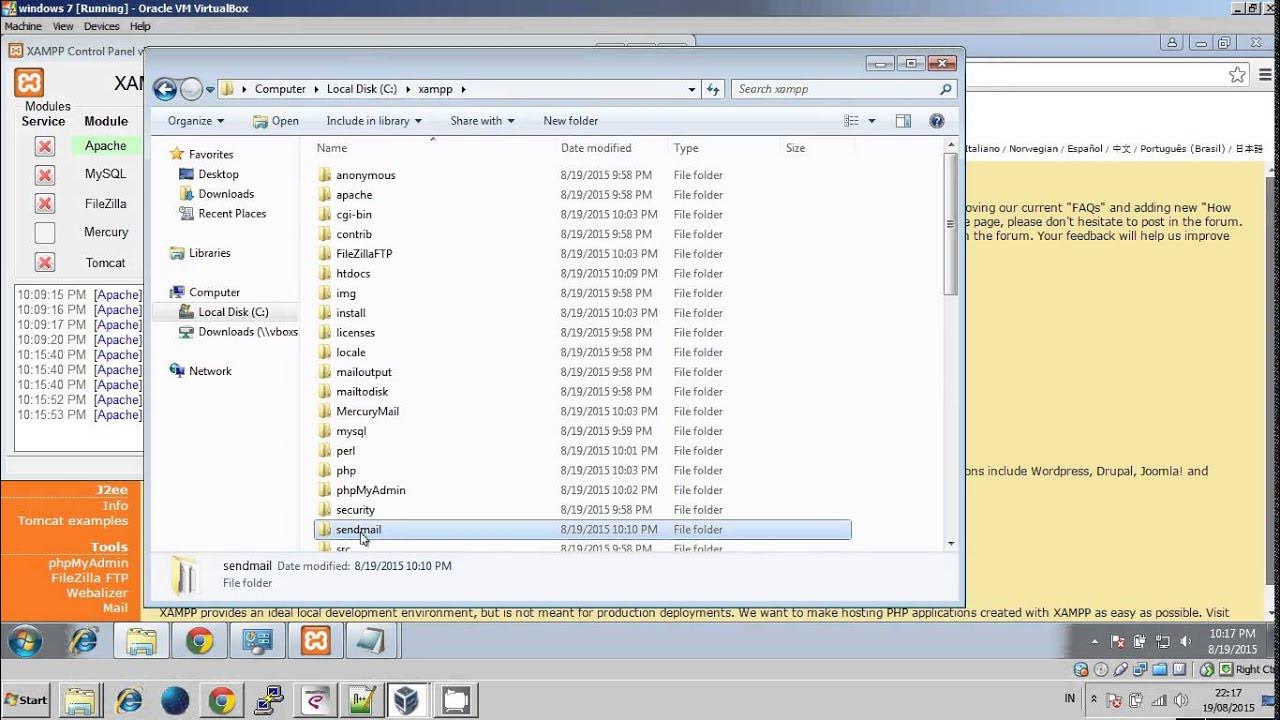Click the XAMPP icon in the guest taskbar
1280x720 pixels.
[x=315, y=642]
